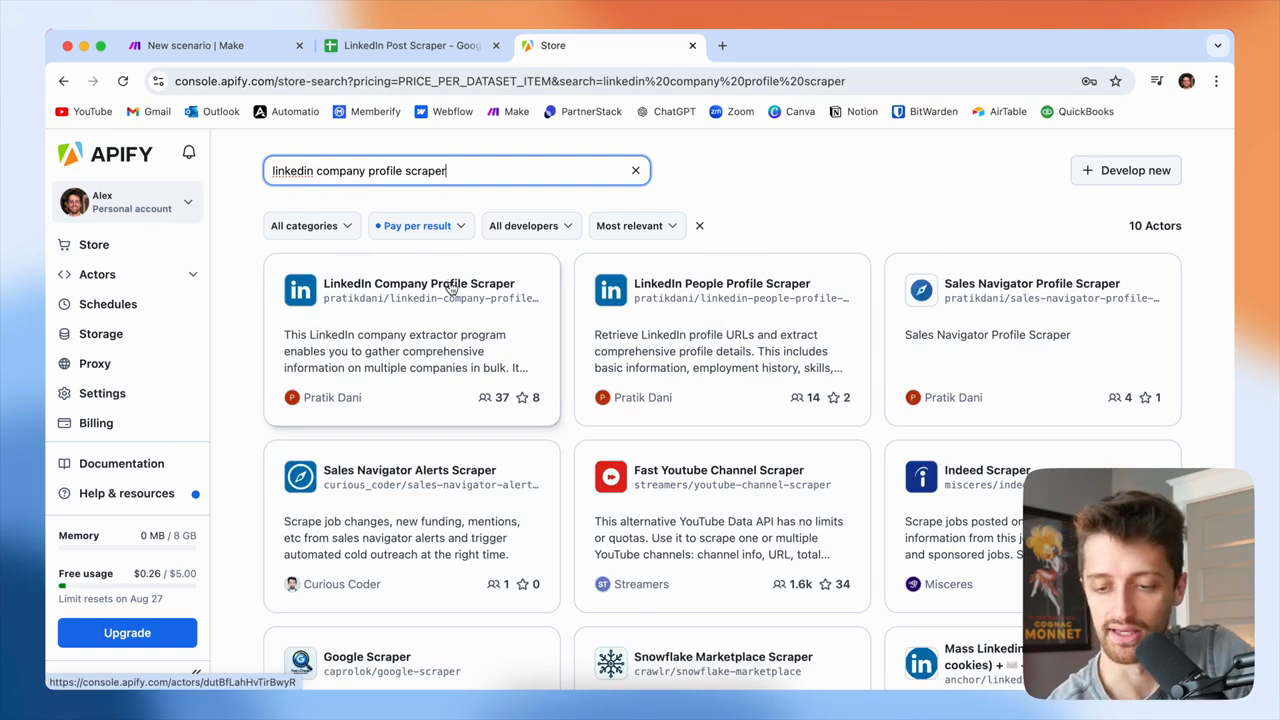Open the AirTable bookmark

point(998,112)
